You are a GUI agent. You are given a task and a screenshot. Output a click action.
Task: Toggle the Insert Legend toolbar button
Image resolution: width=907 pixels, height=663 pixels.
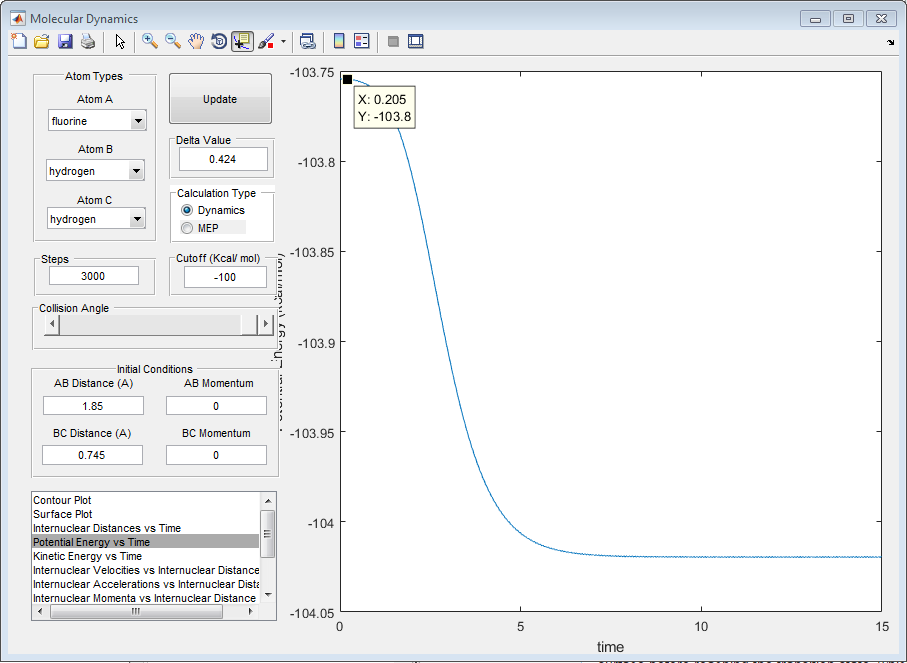(x=362, y=41)
